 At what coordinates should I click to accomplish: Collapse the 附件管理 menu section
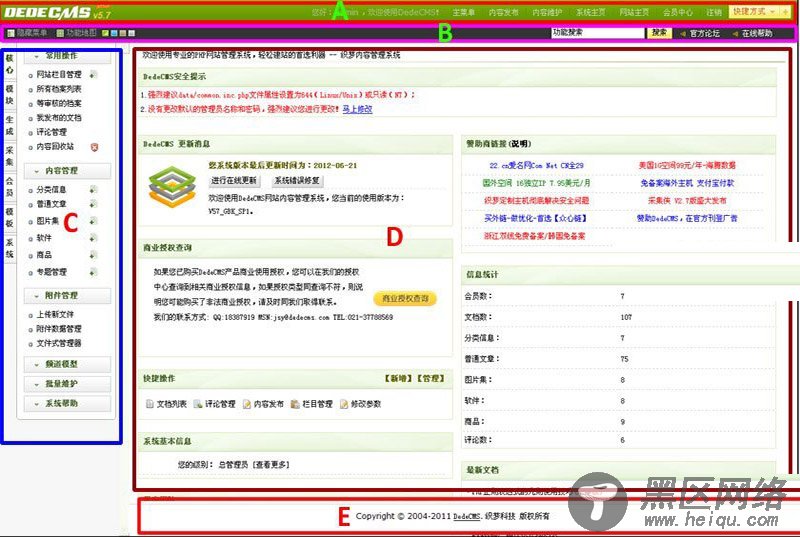[x=67, y=296]
